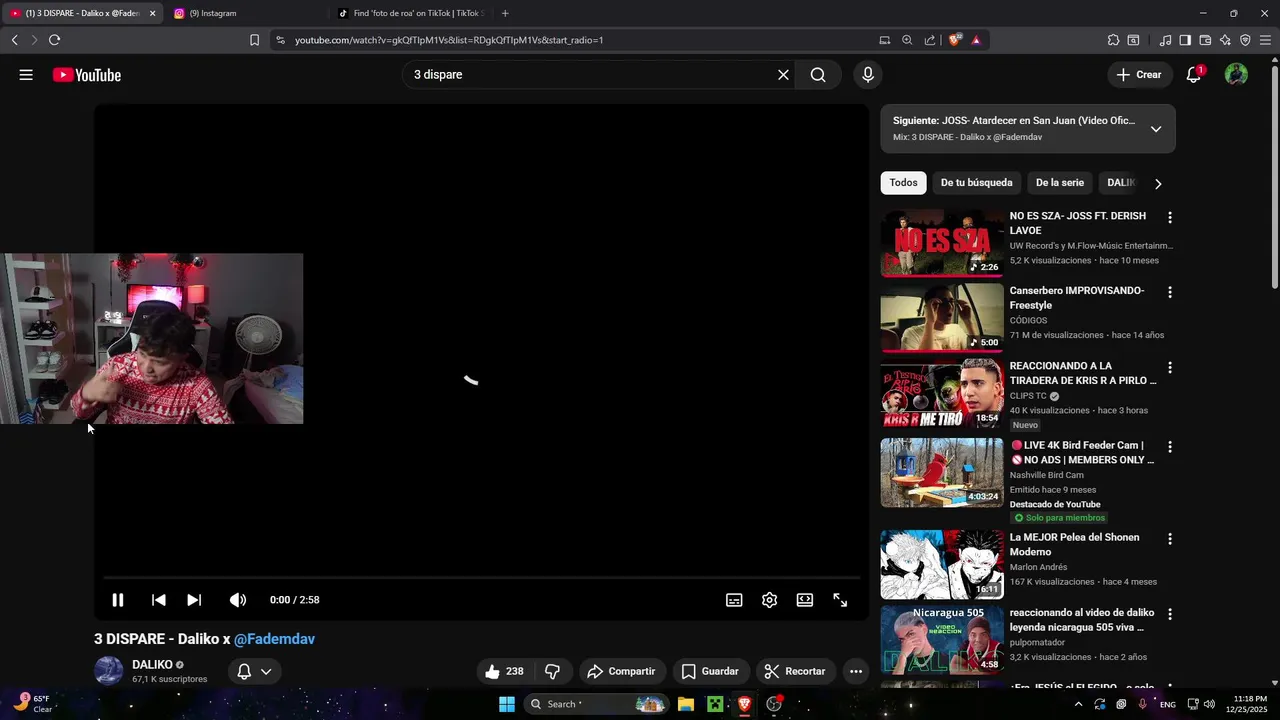Image resolution: width=1280 pixels, height=720 pixels.
Task: Pause the video
Action: tap(118, 600)
